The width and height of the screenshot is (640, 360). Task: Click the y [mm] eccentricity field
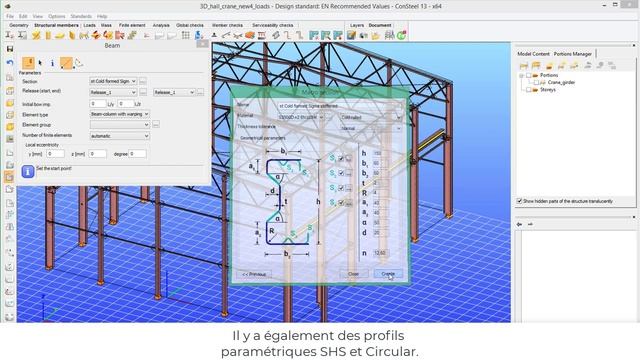tap(56, 154)
